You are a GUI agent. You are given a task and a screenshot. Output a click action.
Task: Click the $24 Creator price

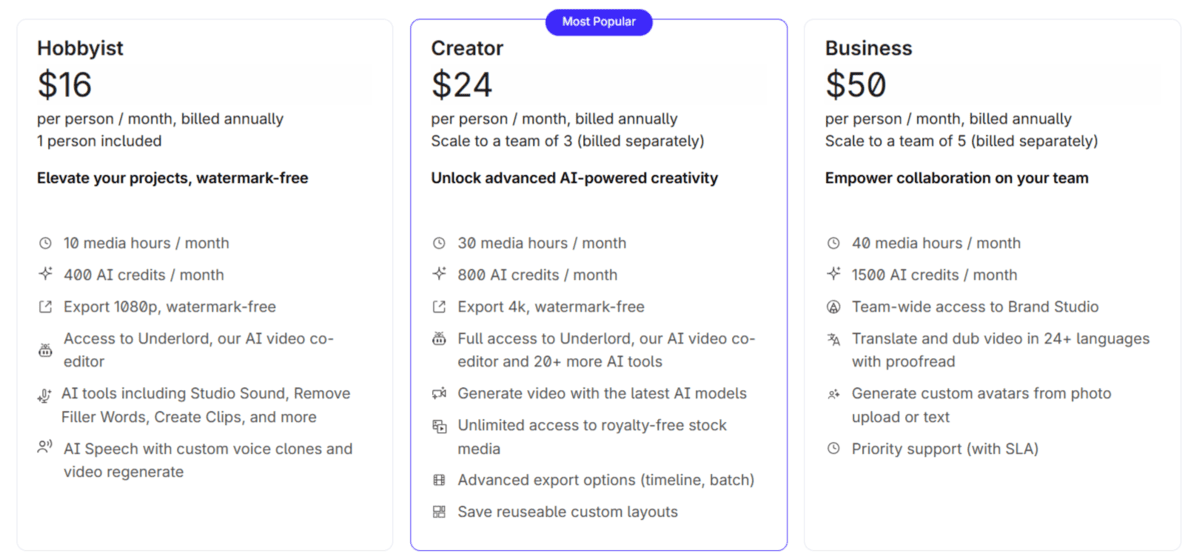[461, 85]
